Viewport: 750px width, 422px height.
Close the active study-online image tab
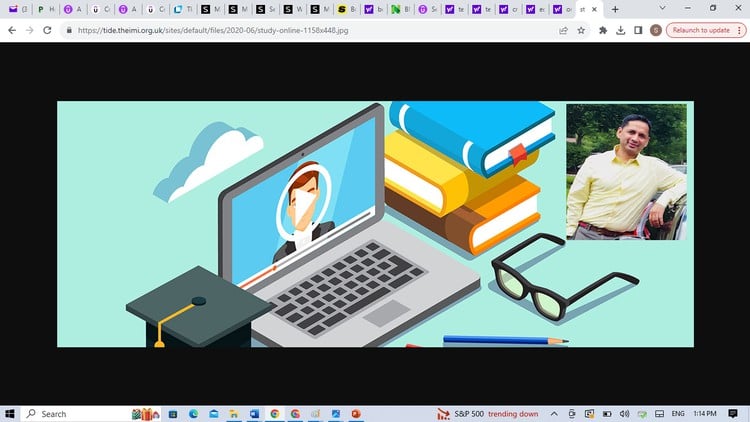[x=596, y=9]
